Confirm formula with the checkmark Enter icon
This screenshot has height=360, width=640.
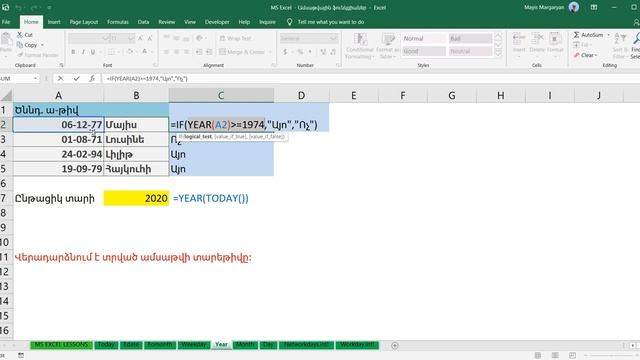76,78
